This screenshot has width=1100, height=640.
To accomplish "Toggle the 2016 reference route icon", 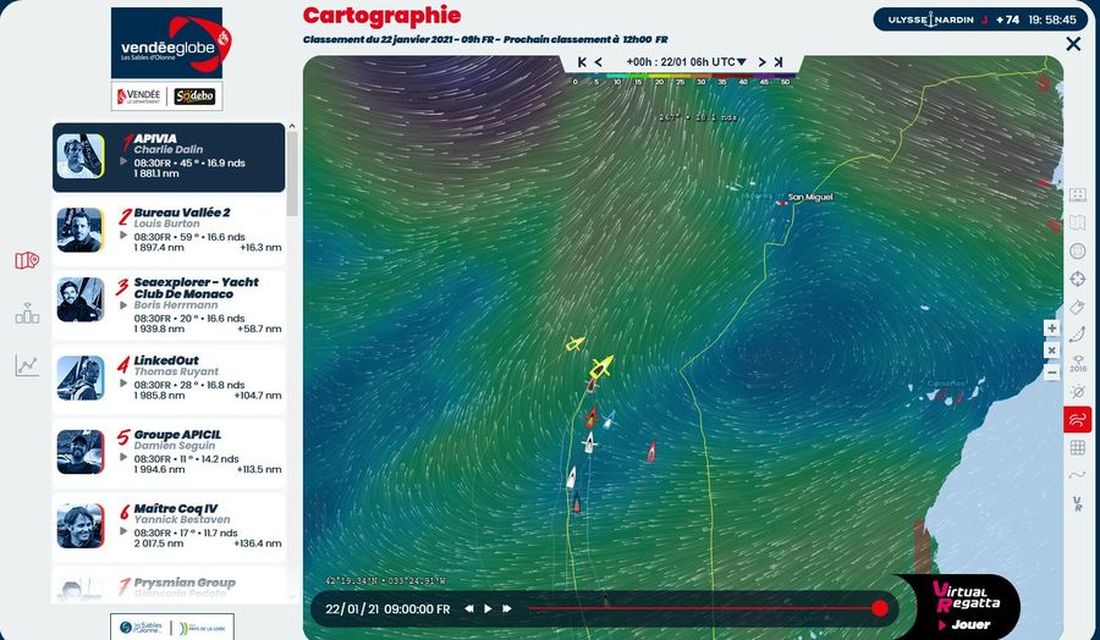I will coord(1078,363).
